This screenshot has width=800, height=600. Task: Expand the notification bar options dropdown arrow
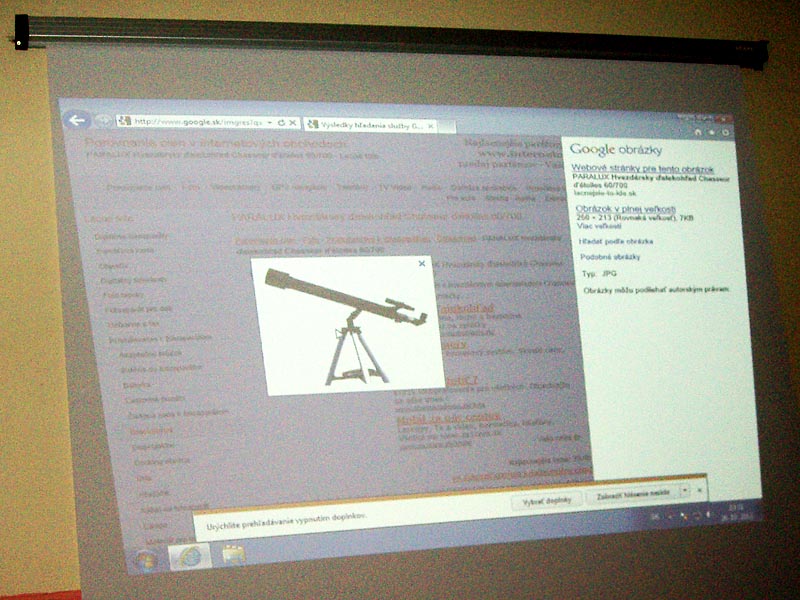683,492
